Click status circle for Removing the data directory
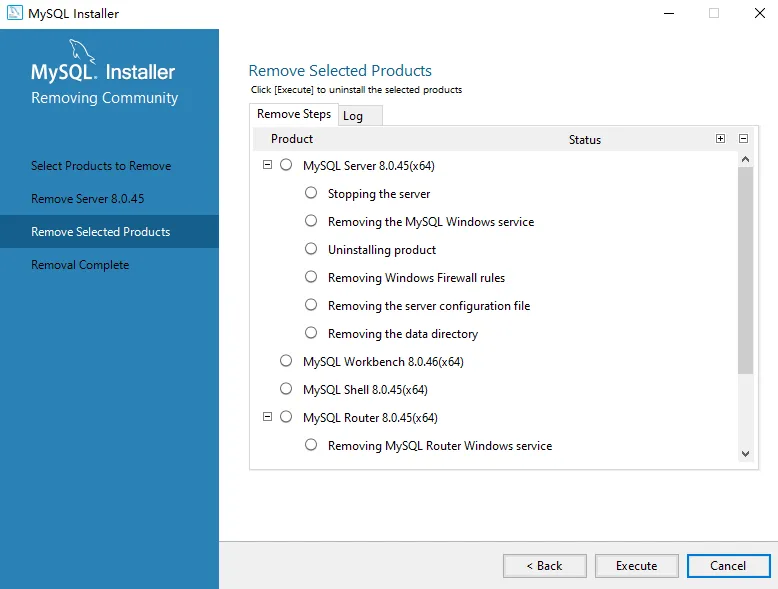 pos(311,333)
